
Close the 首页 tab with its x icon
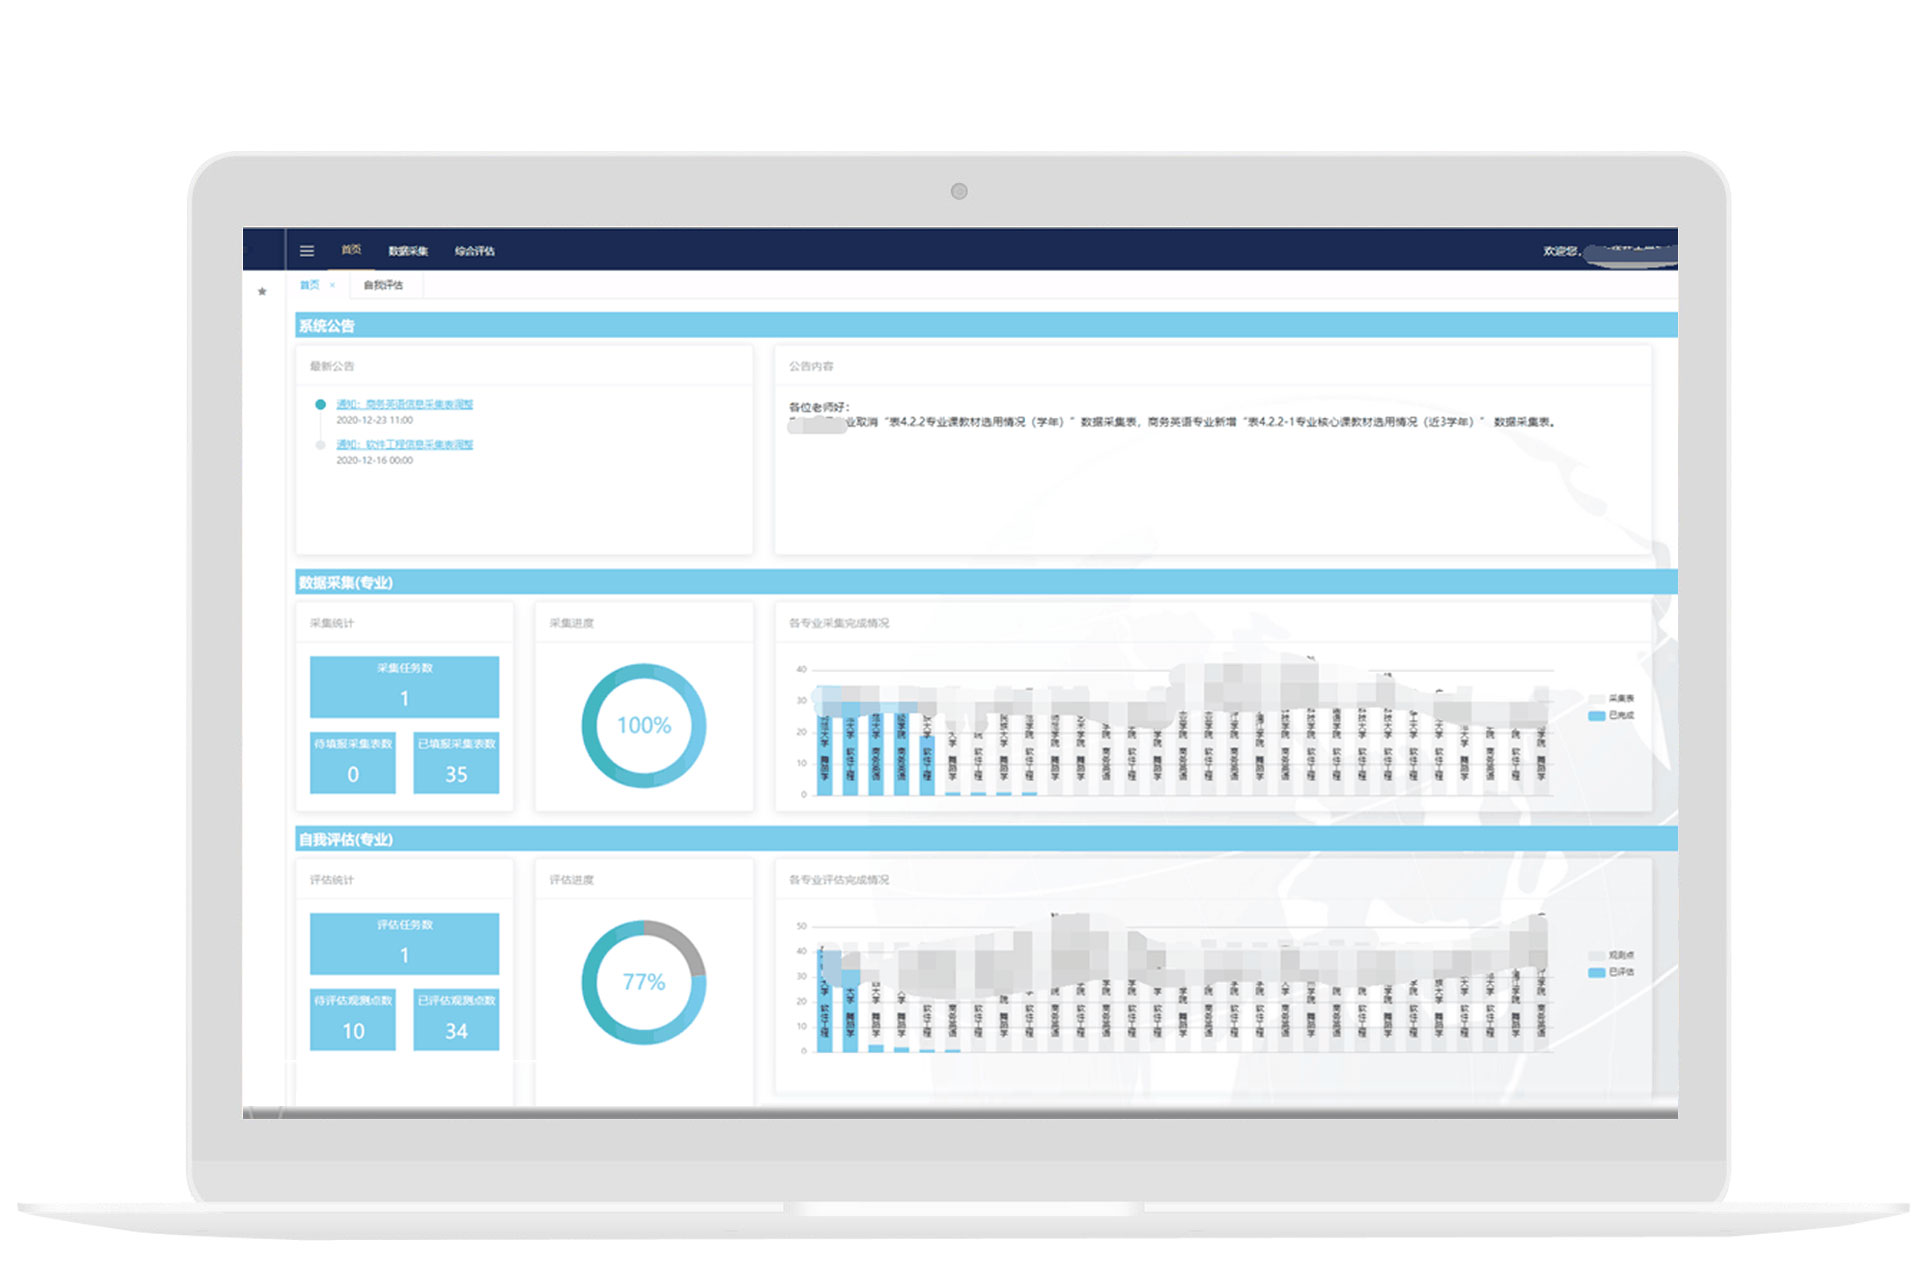pyautogui.click(x=332, y=286)
